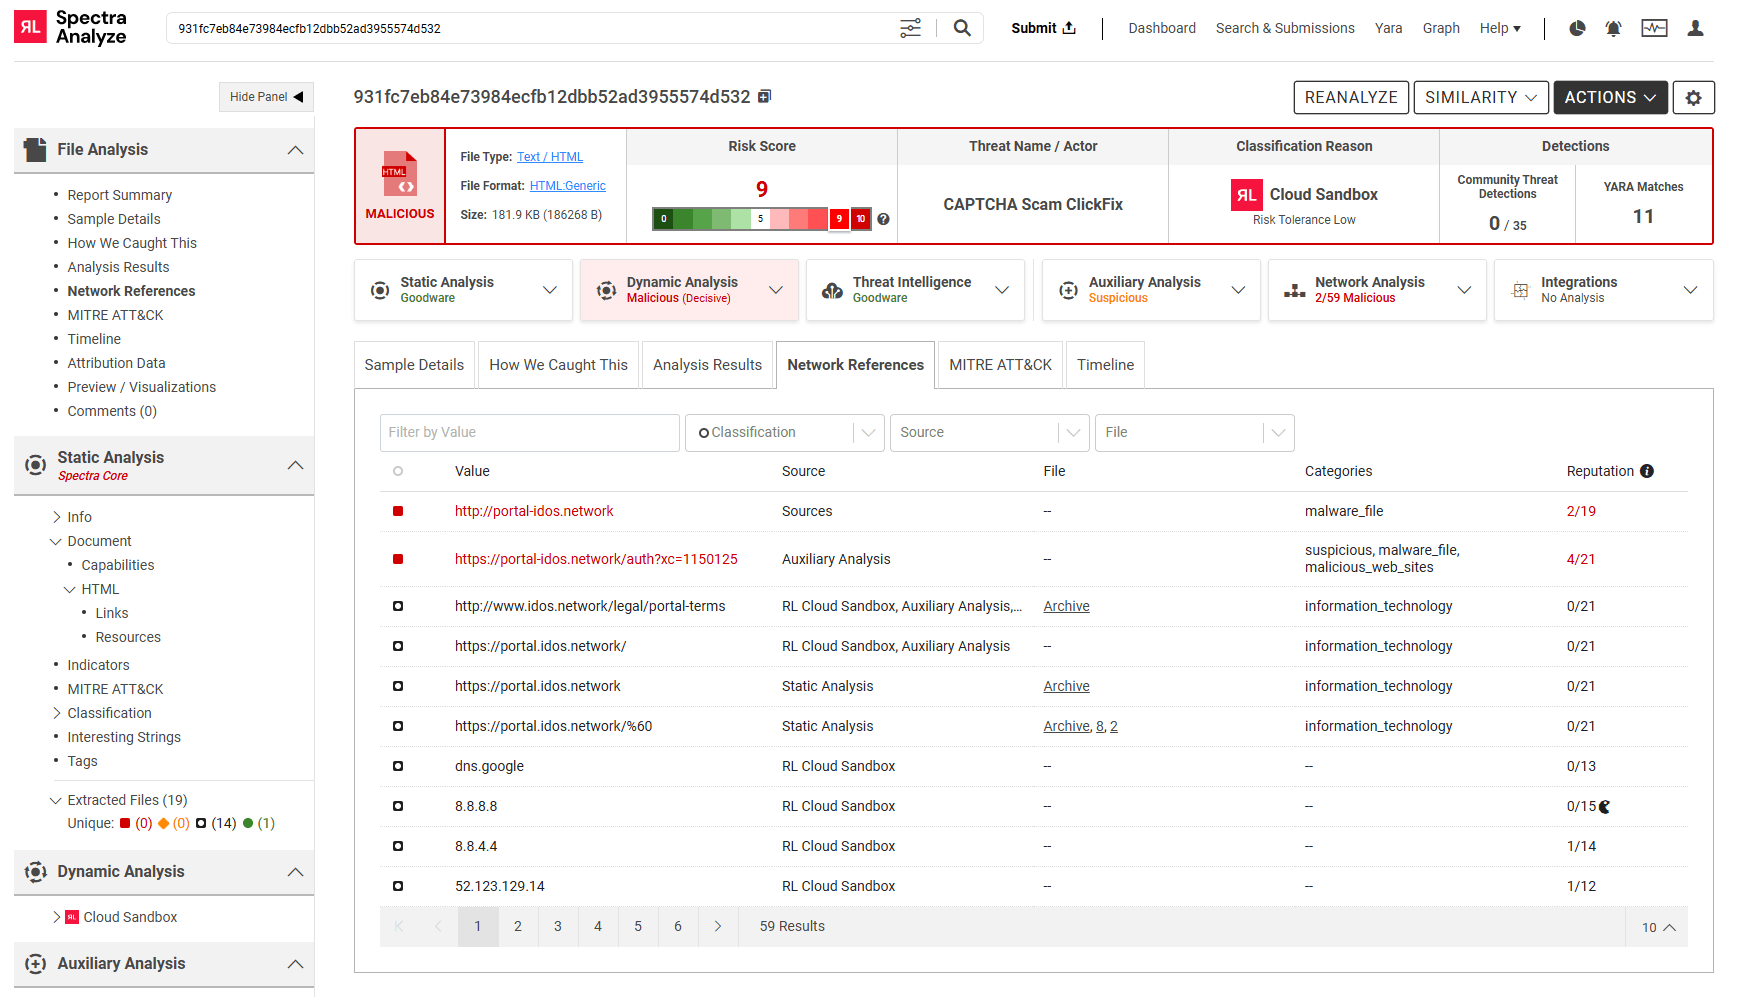Viewport: 1737px width, 997px height.
Task: Collapse the Static Analysis panel chevron
Action: (295, 465)
